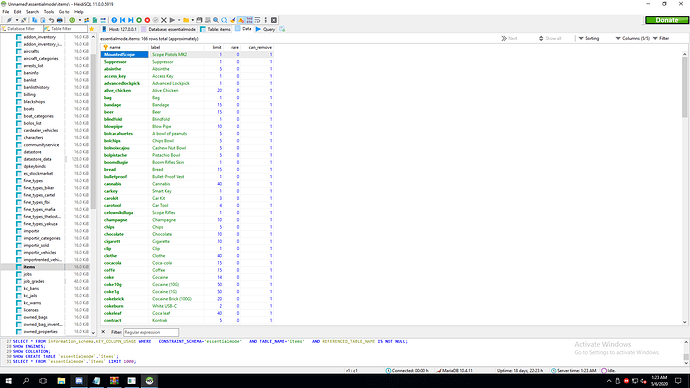This screenshot has width=690, height=388.
Task: Switch to the Query tab
Action: click(x=265, y=29)
